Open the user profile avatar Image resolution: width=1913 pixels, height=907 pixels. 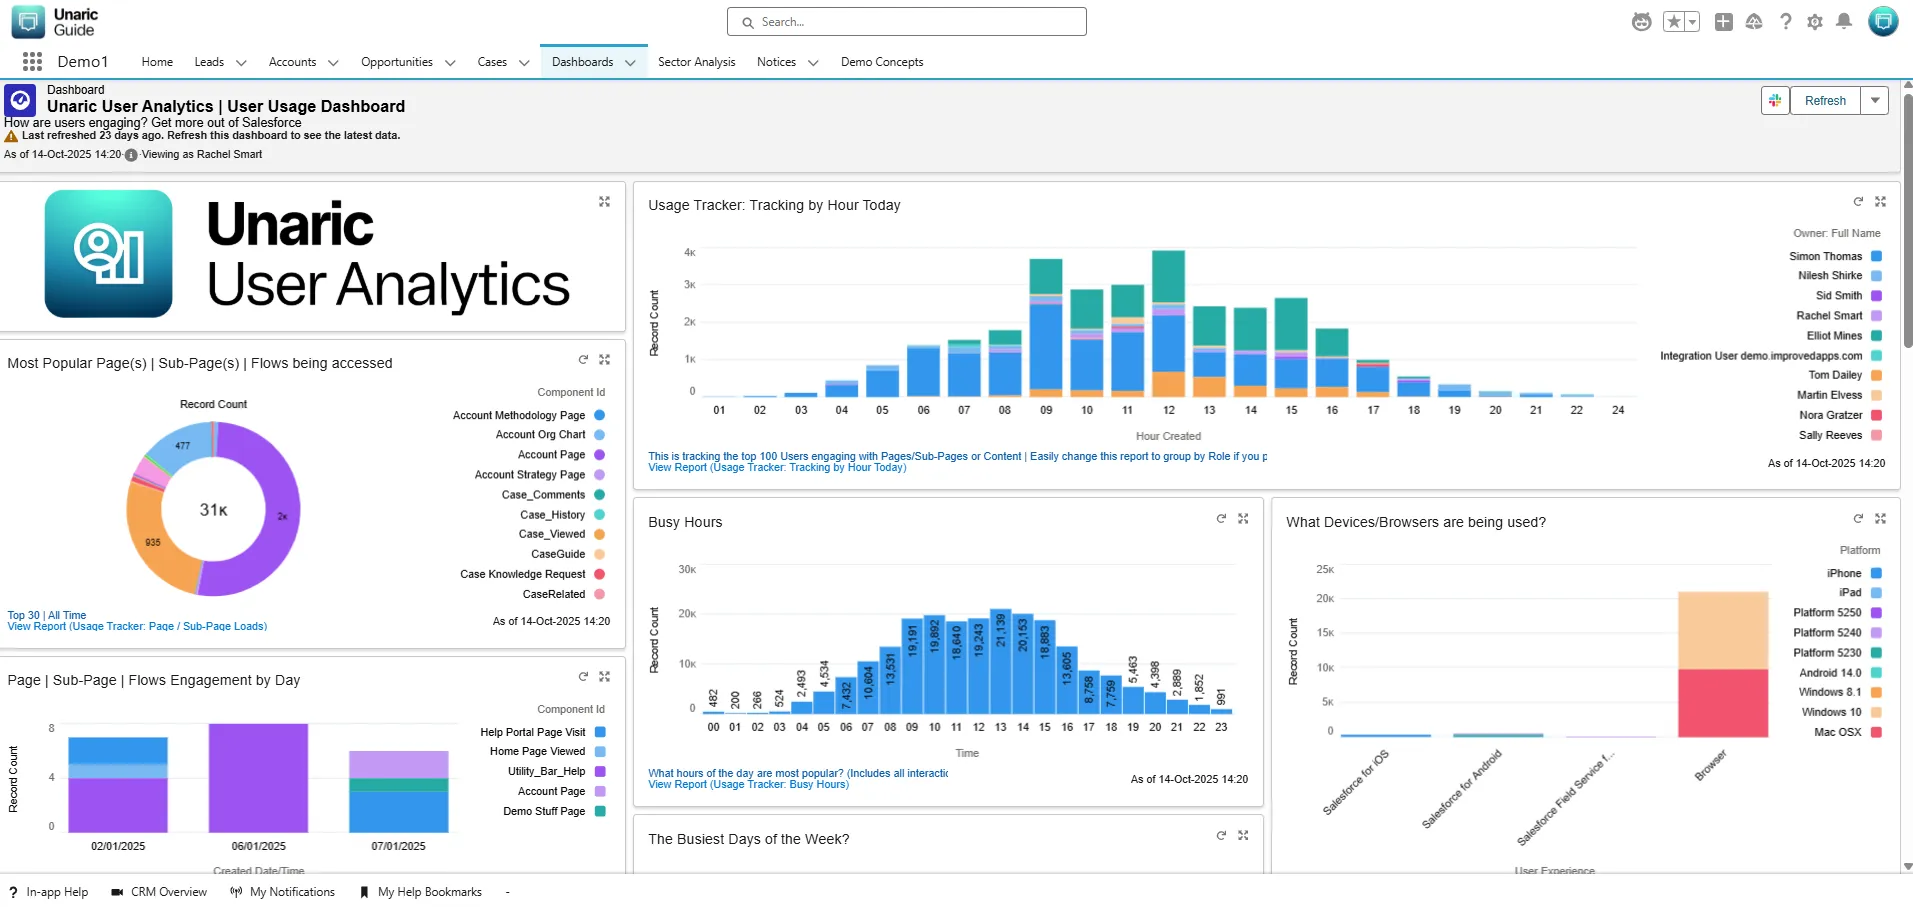click(1883, 21)
